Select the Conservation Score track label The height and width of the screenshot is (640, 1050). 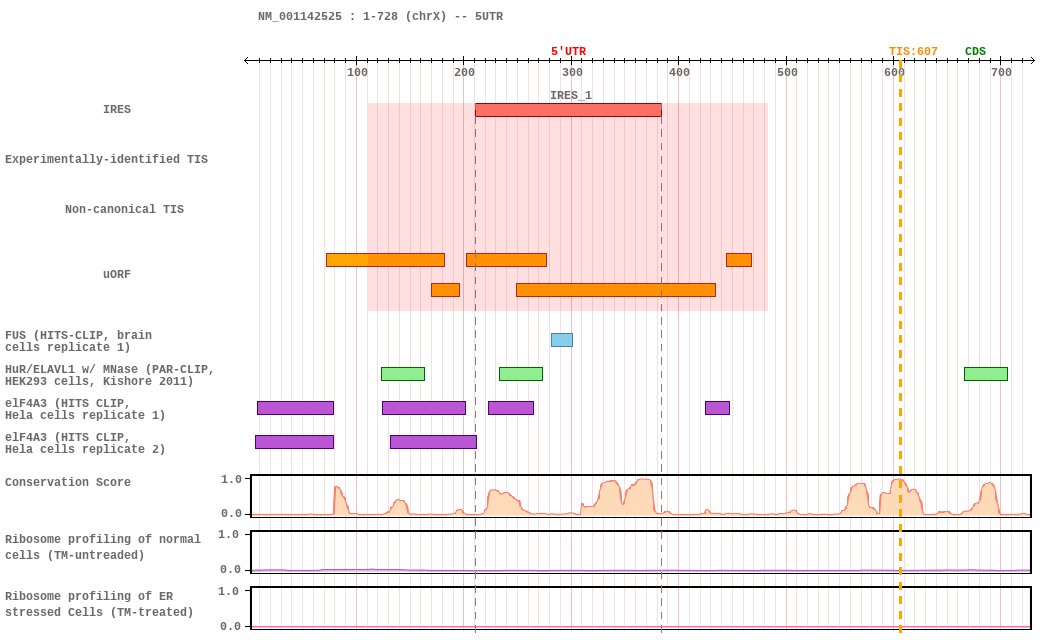coord(68,482)
